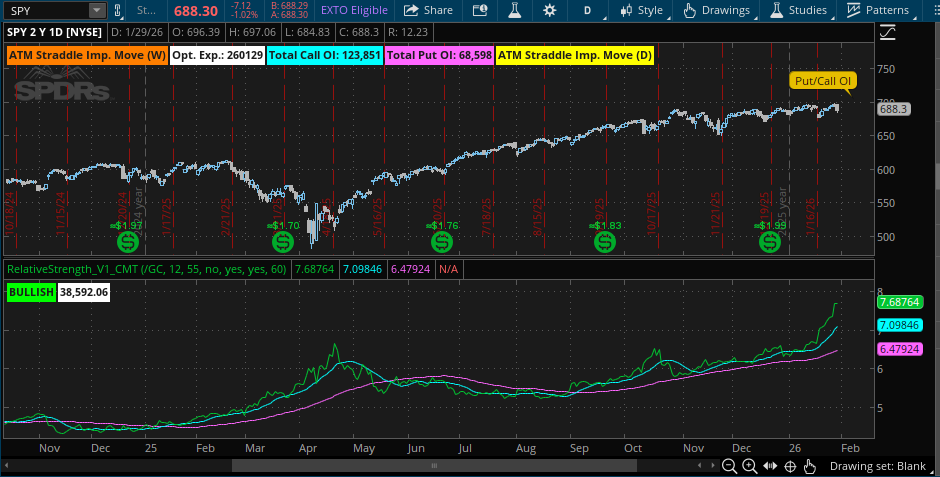940x477 pixels.
Task: Click the magenta 6.47924 axis bubble
Action: point(899,349)
